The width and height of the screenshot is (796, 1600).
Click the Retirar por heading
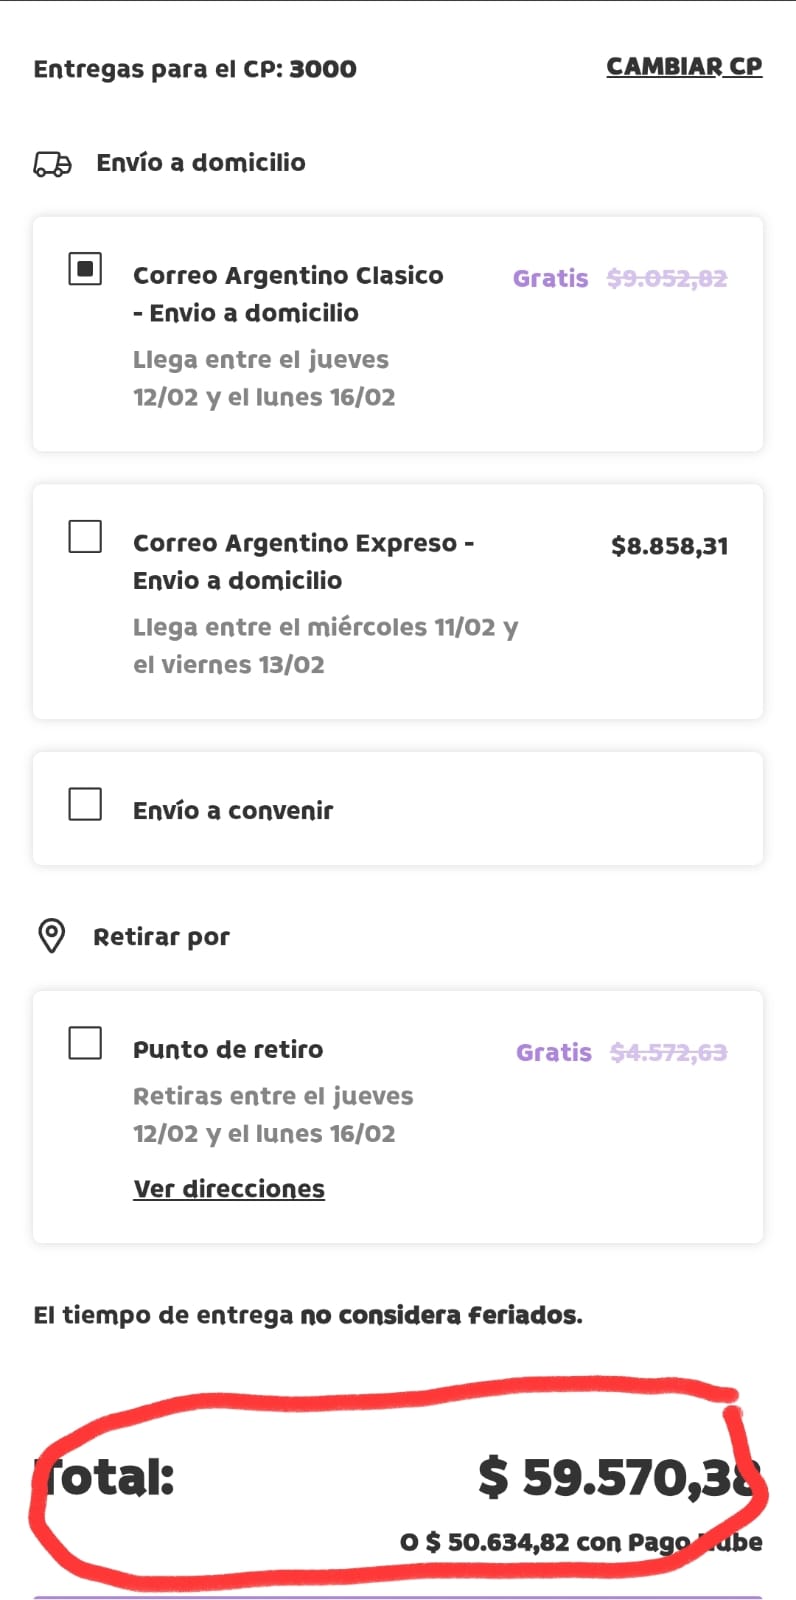pyautogui.click(x=161, y=937)
